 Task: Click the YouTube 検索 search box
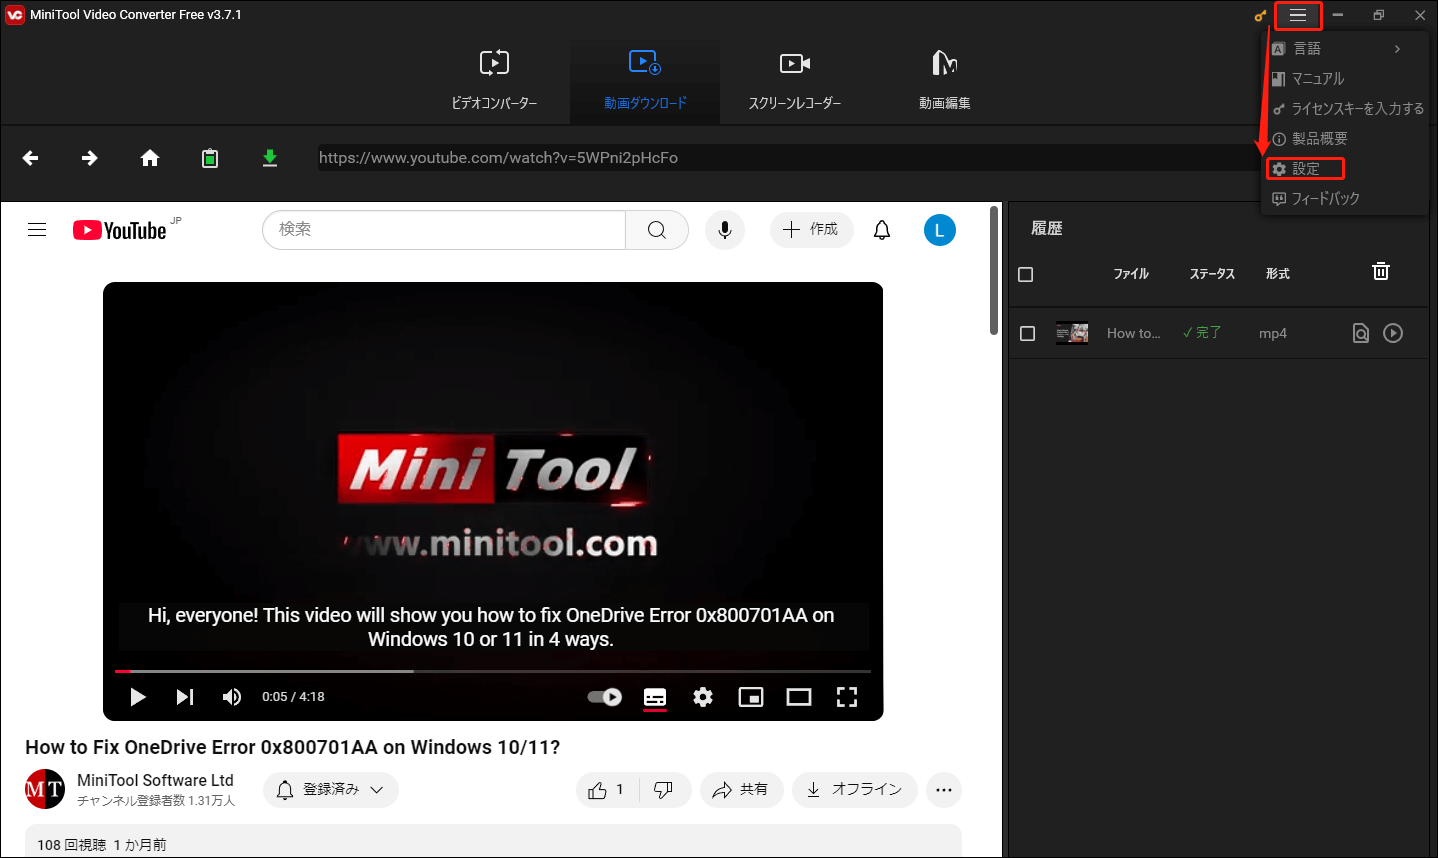tap(444, 230)
